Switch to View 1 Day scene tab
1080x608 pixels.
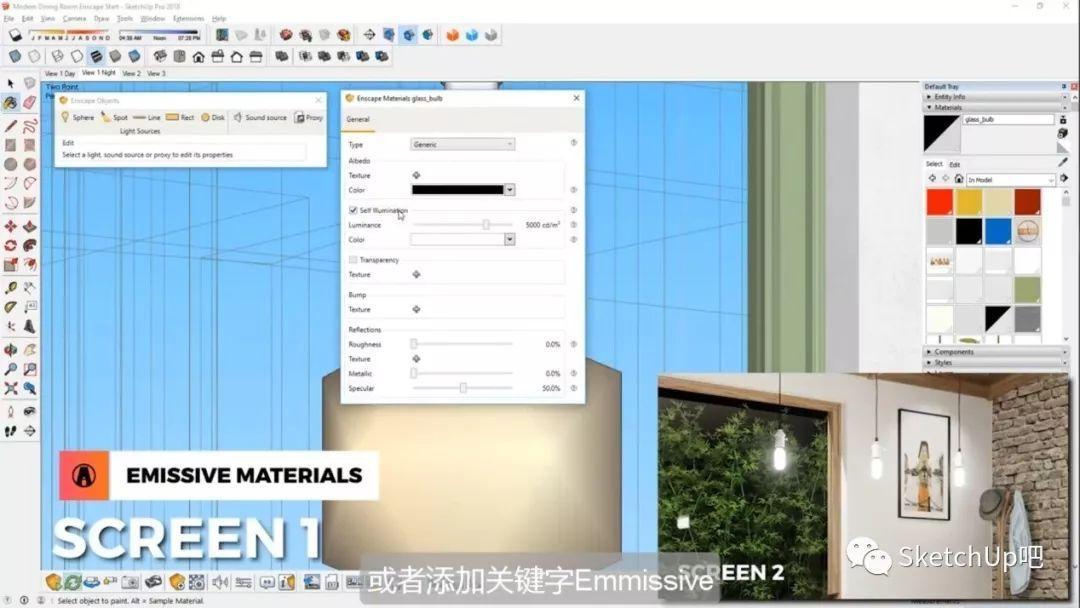pos(60,73)
